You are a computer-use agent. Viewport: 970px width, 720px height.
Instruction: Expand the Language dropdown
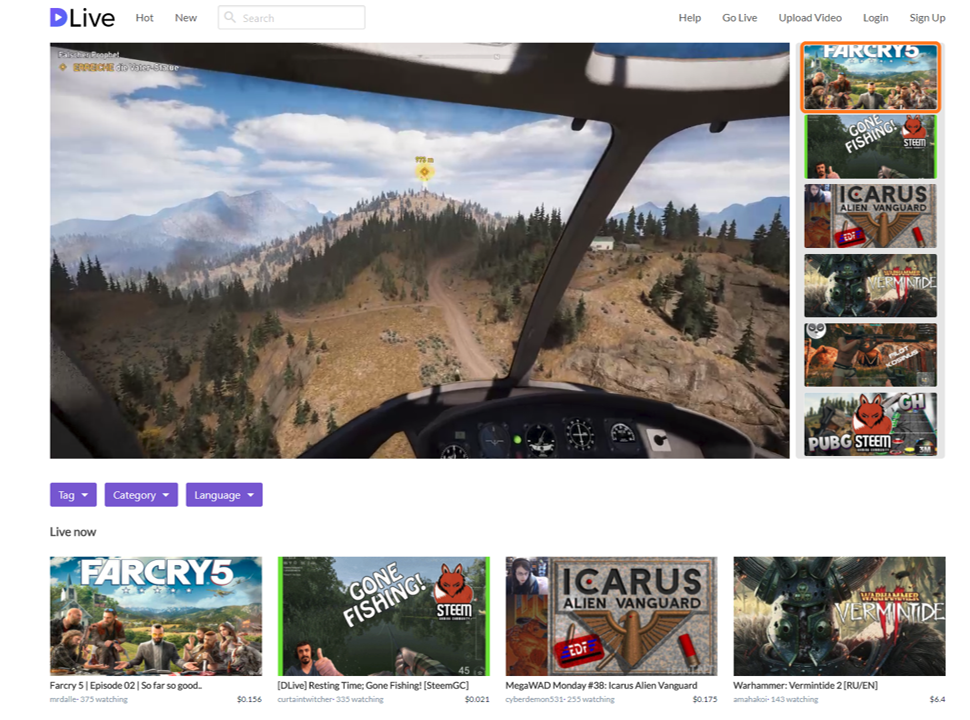(x=224, y=495)
